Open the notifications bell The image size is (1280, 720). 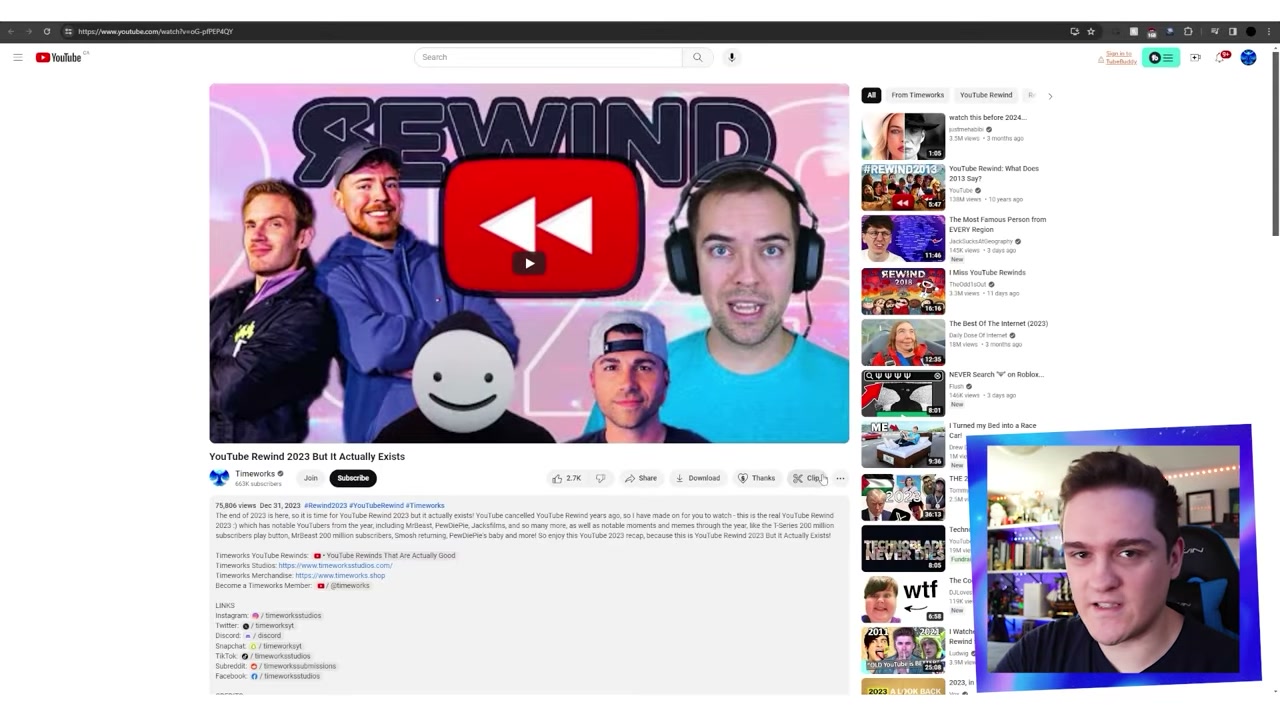click(1221, 58)
